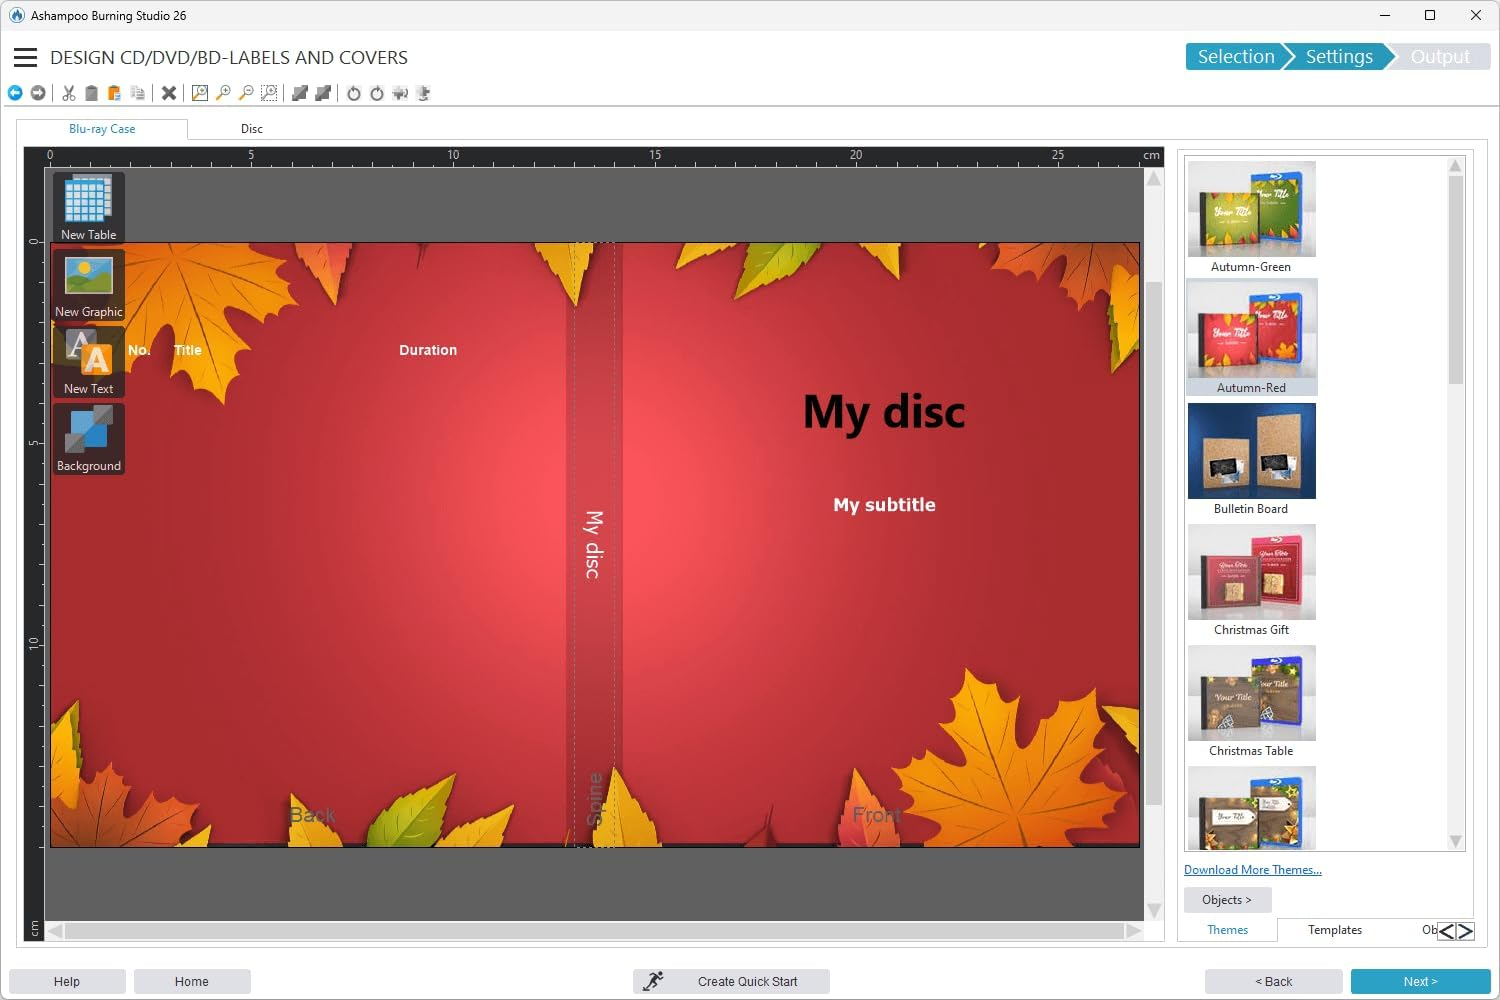
Task: Launch Create Quick Start
Action: (x=731, y=980)
